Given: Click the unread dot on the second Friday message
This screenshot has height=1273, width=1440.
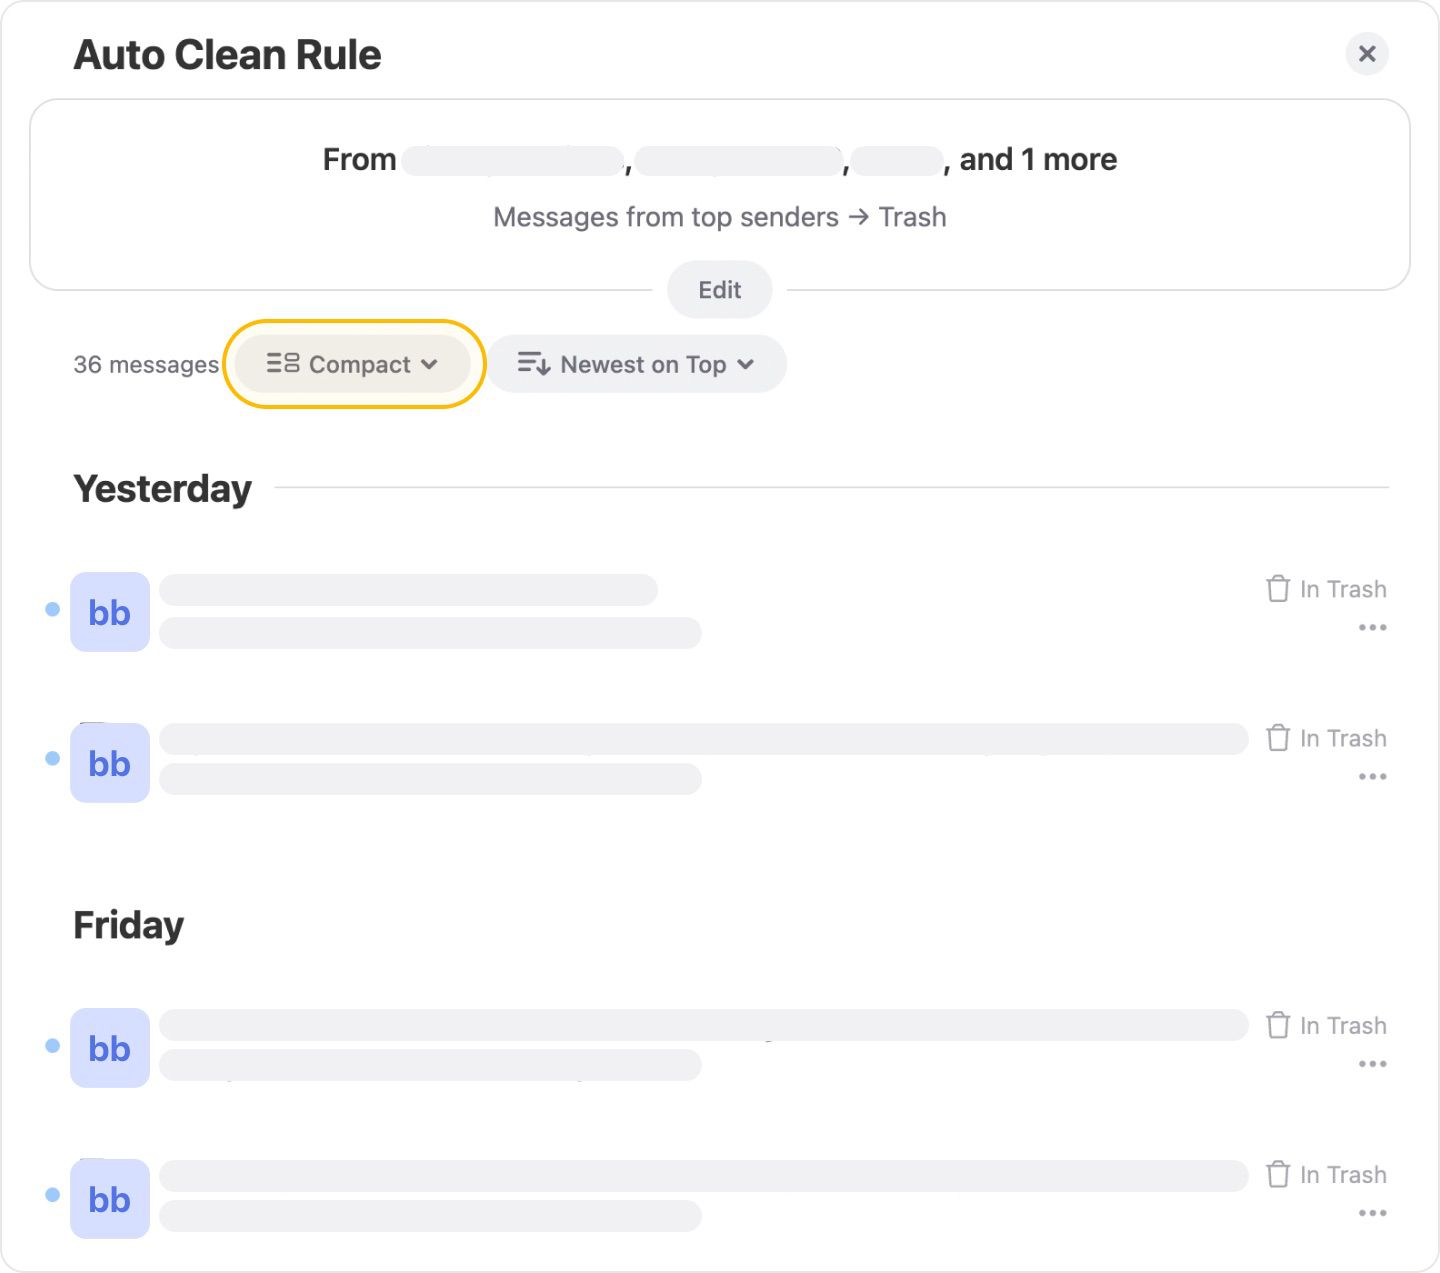Looking at the screenshot, I should (x=51, y=1196).
